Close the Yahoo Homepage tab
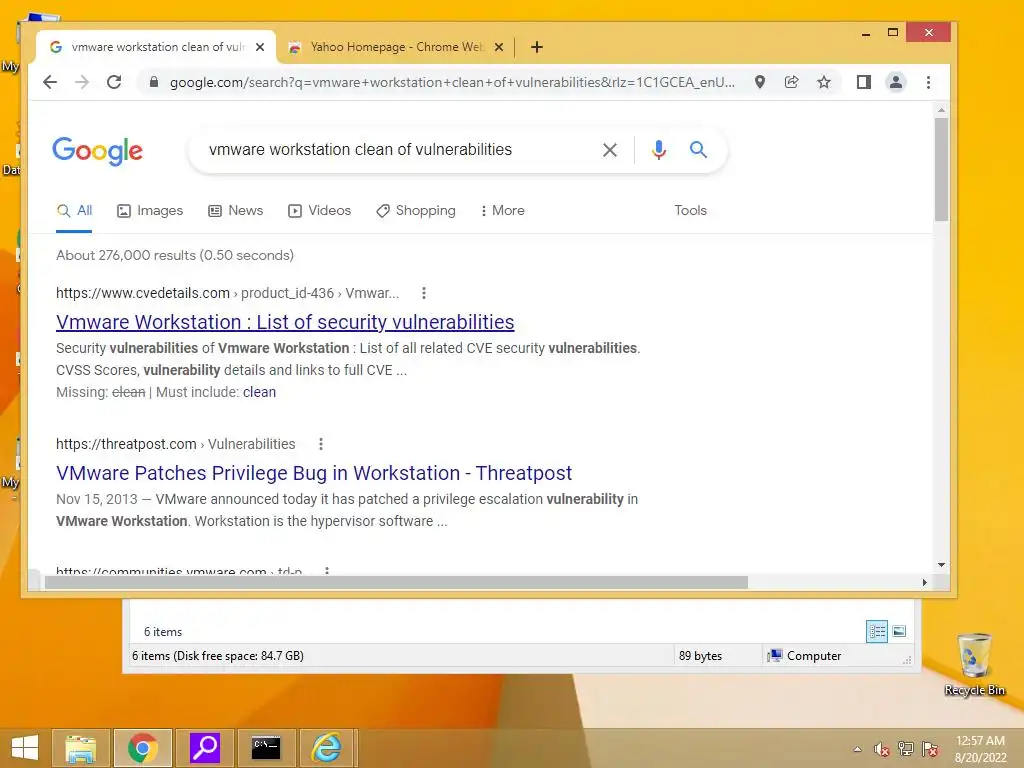 click(x=499, y=47)
